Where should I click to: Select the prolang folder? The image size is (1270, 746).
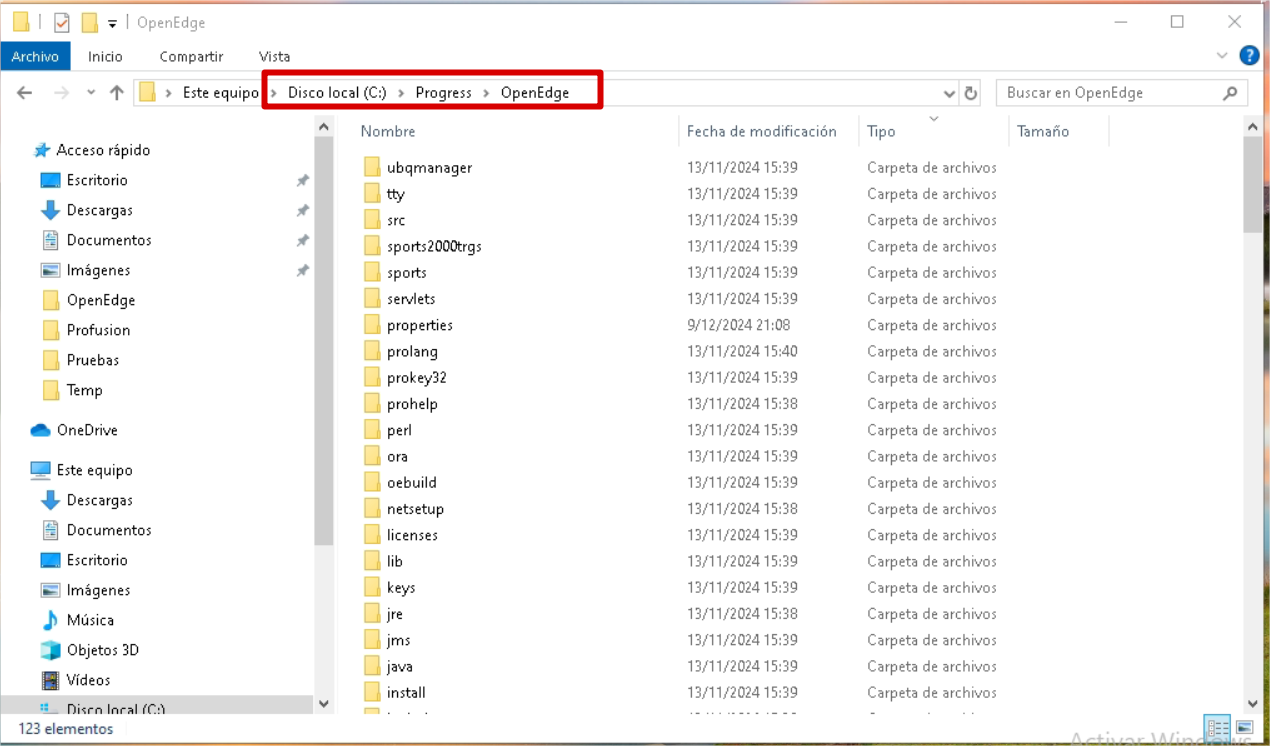click(412, 351)
